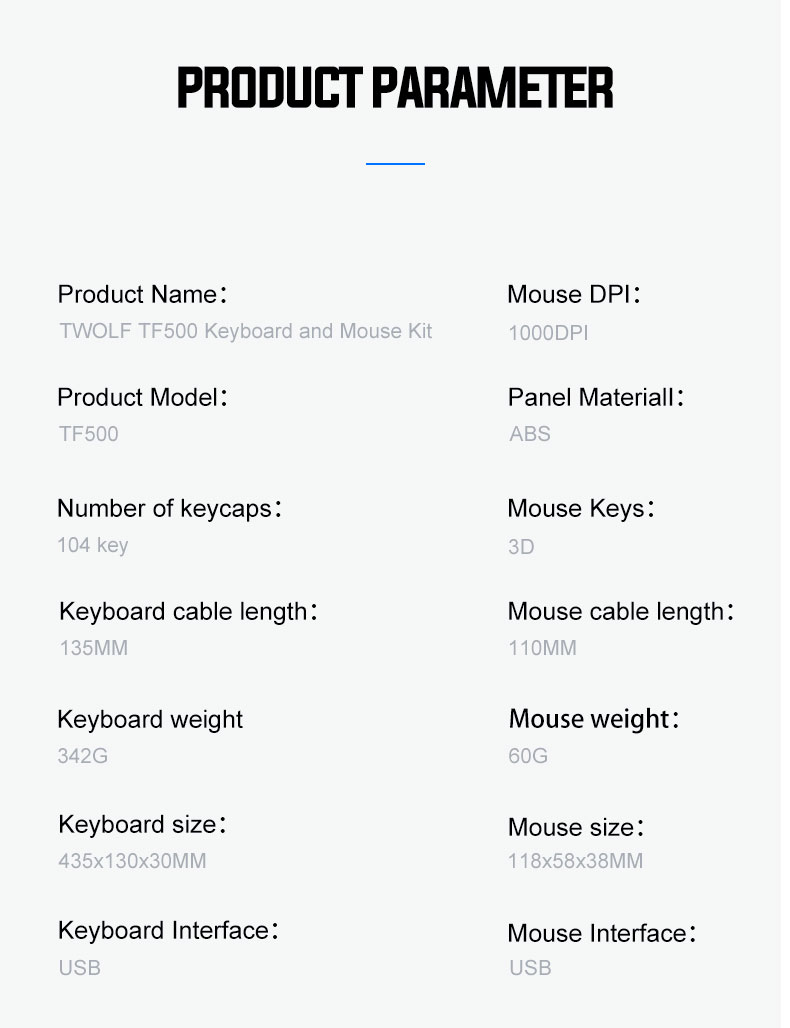This screenshot has width=790, height=1028.
Task: Click the 3D mouse keys value
Action: (x=521, y=547)
